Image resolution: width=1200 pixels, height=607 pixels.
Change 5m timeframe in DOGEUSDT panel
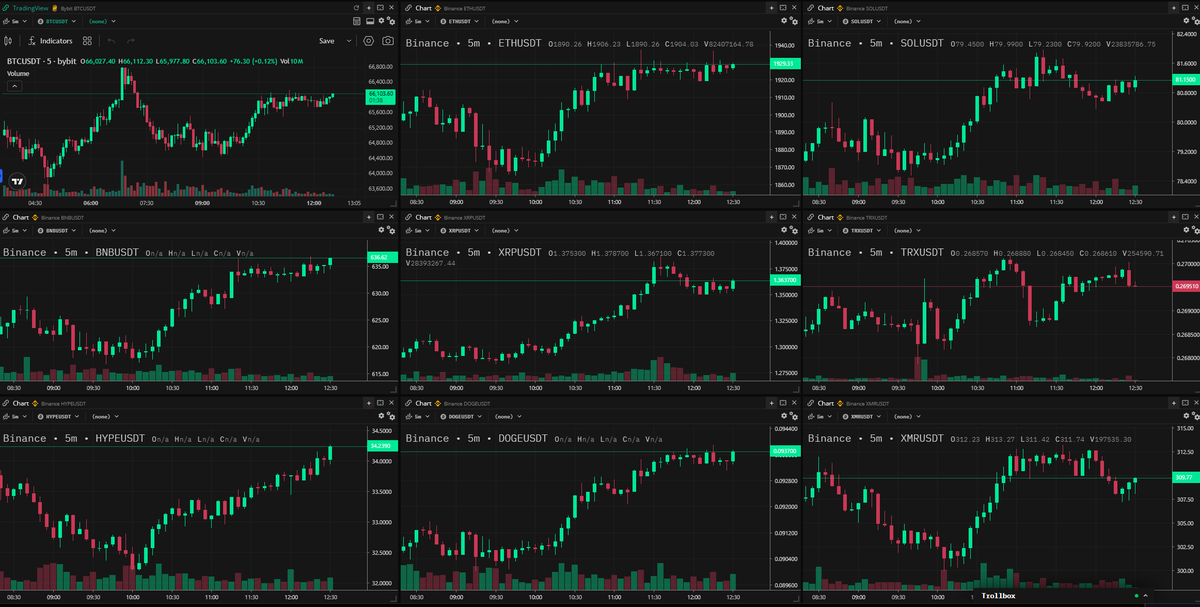click(418, 416)
